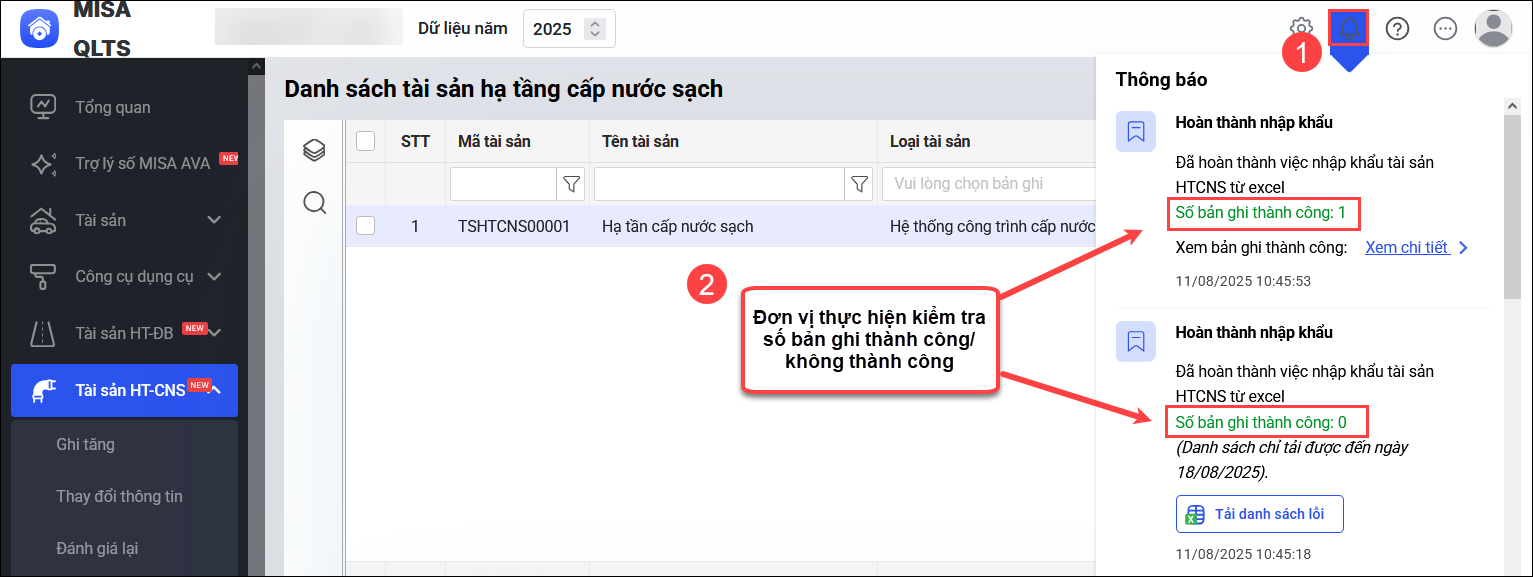1533x577 pixels.
Task: Click the Tài sản HT-CNS water tap icon
Action: (x=43, y=390)
